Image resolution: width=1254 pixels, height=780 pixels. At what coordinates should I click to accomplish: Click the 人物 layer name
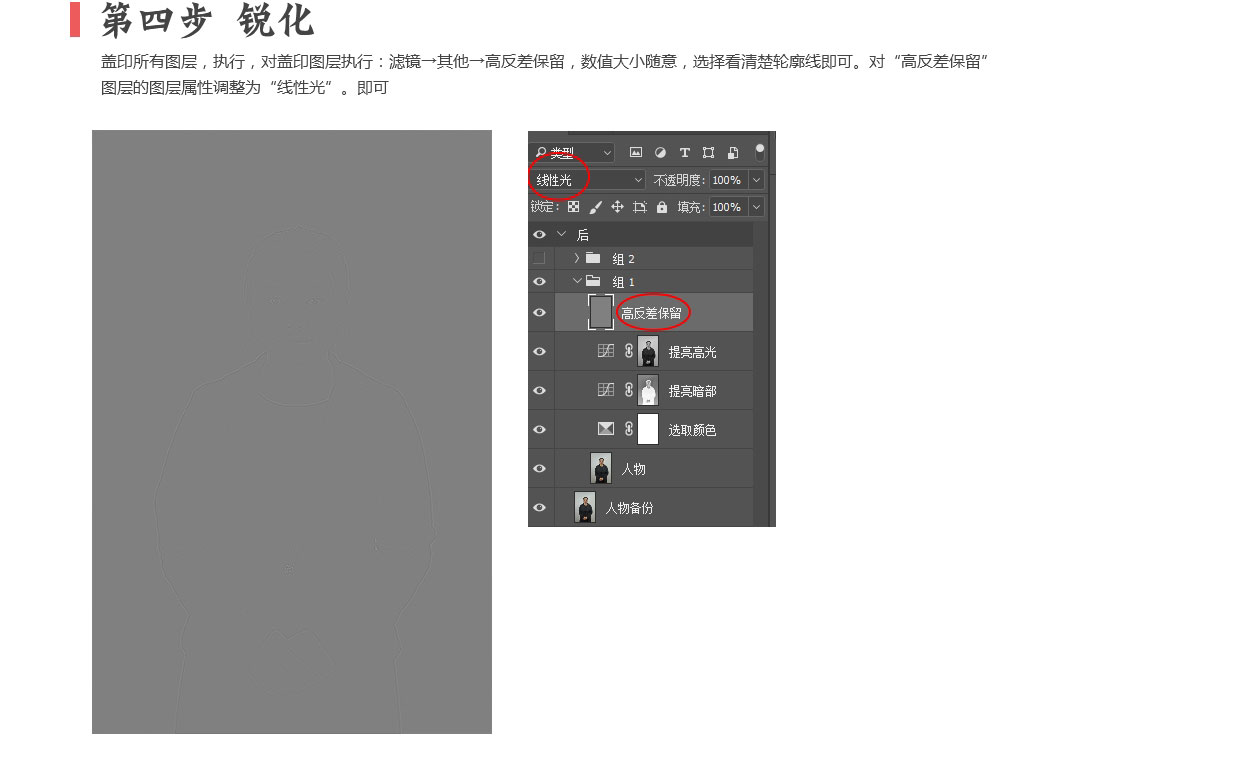(633, 469)
